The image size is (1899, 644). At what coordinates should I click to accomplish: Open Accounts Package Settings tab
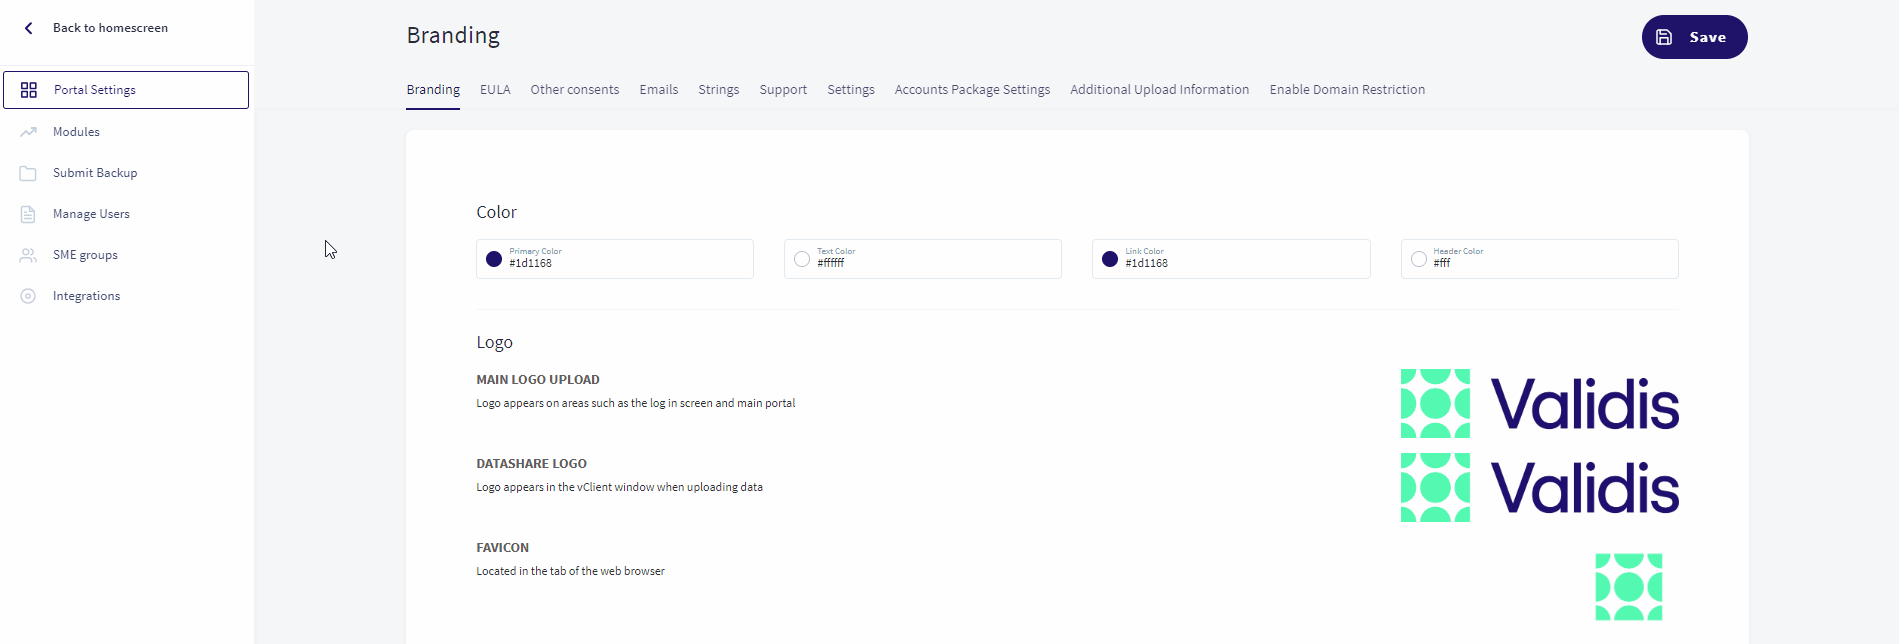tap(972, 90)
